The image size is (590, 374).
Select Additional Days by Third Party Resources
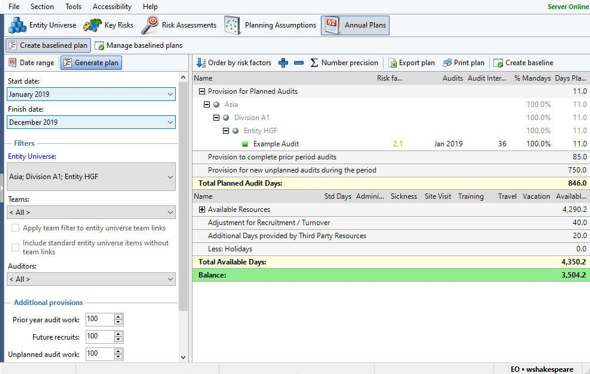tap(391, 236)
